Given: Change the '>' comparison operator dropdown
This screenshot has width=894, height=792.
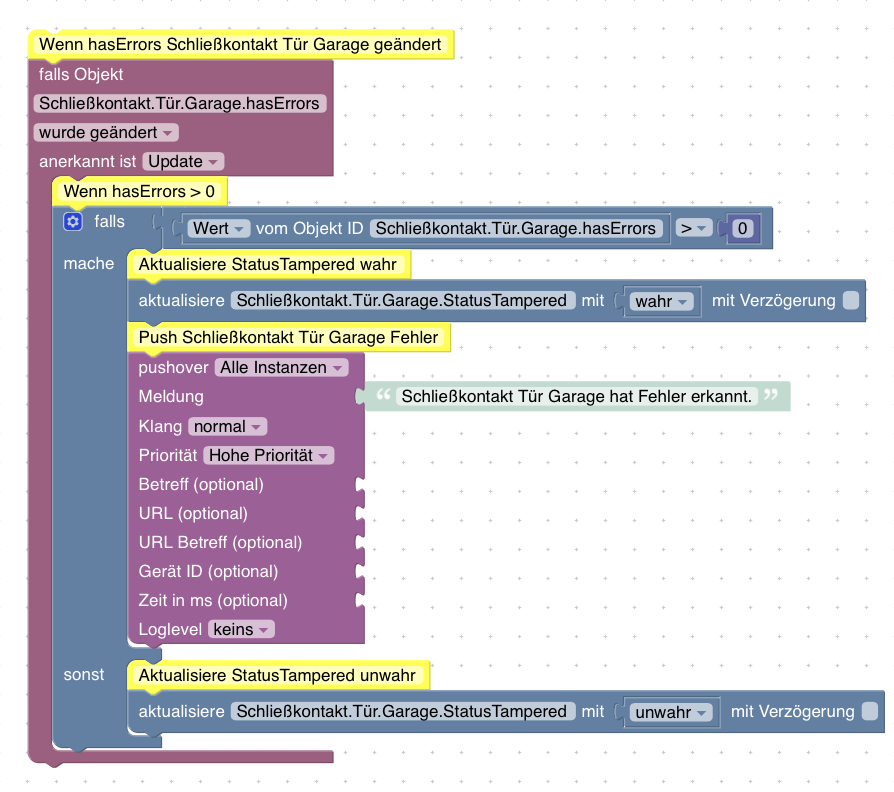Looking at the screenshot, I should 693,228.
